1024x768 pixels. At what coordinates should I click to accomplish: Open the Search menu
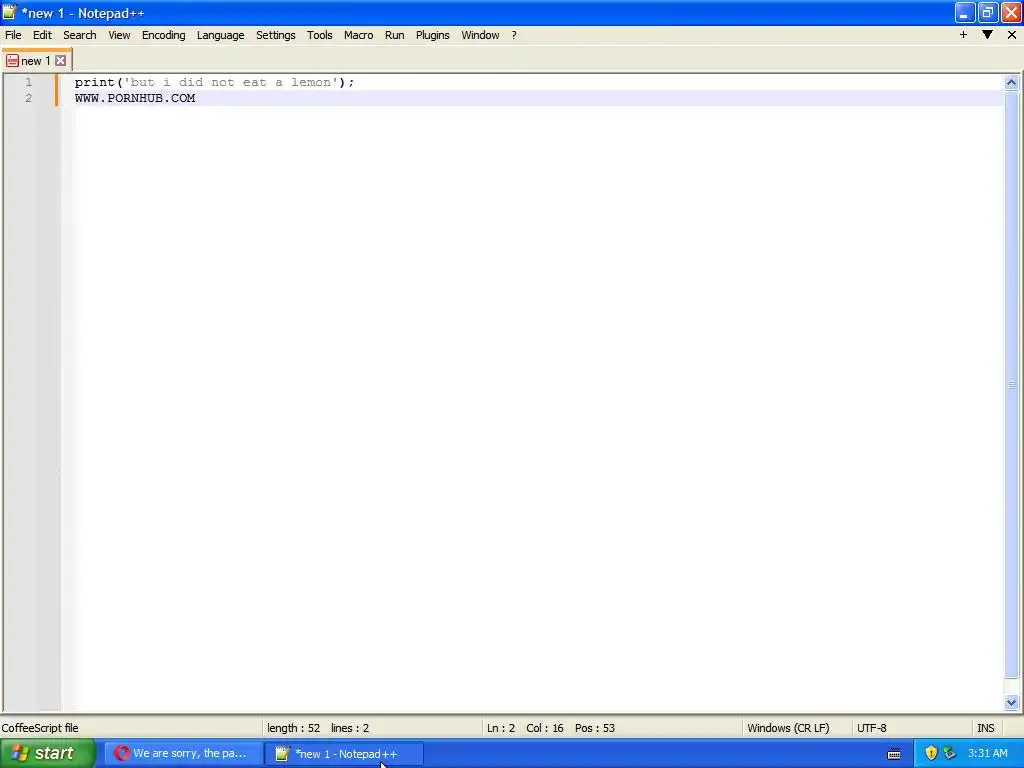tap(80, 35)
